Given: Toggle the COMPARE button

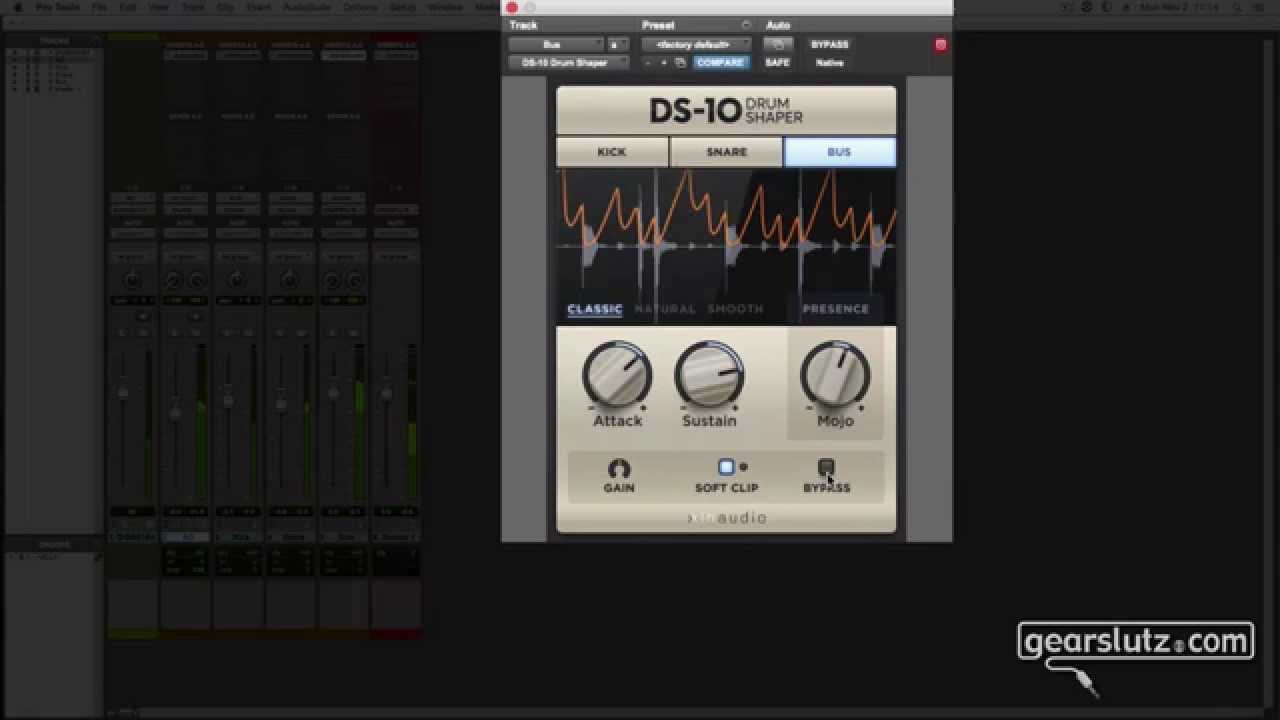Looking at the screenshot, I should [719, 63].
